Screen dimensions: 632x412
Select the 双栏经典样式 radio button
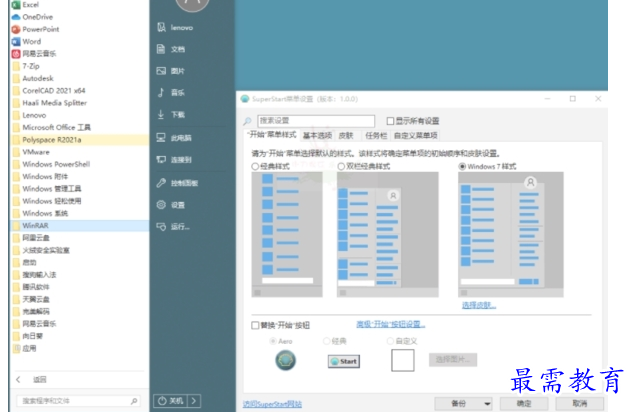click(341, 166)
